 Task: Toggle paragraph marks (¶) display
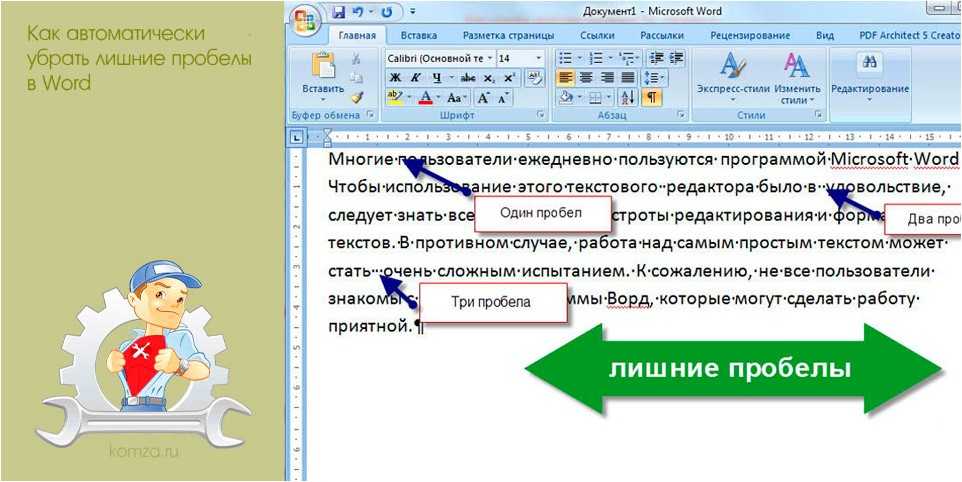[x=651, y=97]
